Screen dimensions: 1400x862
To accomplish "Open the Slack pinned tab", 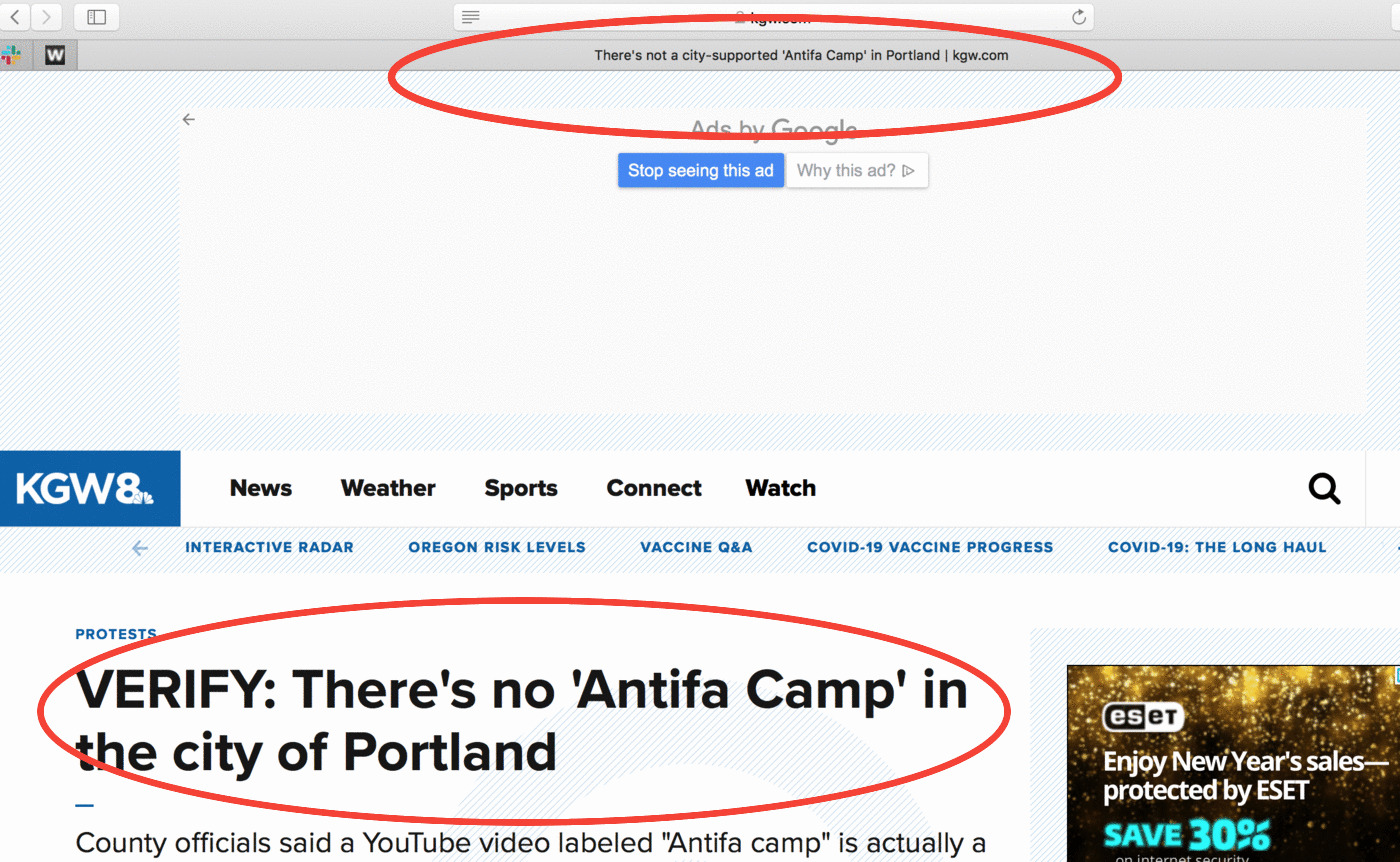I will (11, 55).
